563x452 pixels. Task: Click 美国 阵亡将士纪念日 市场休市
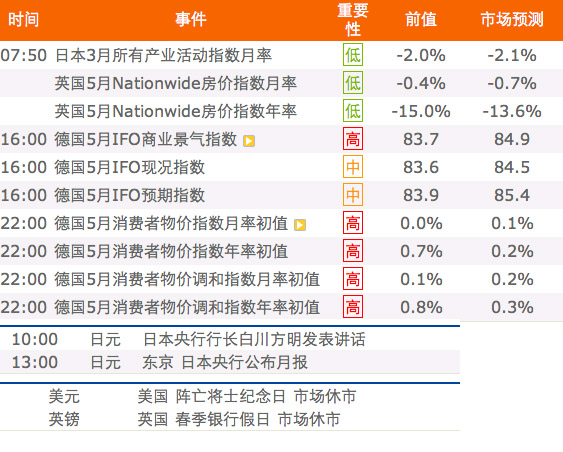[247, 397]
